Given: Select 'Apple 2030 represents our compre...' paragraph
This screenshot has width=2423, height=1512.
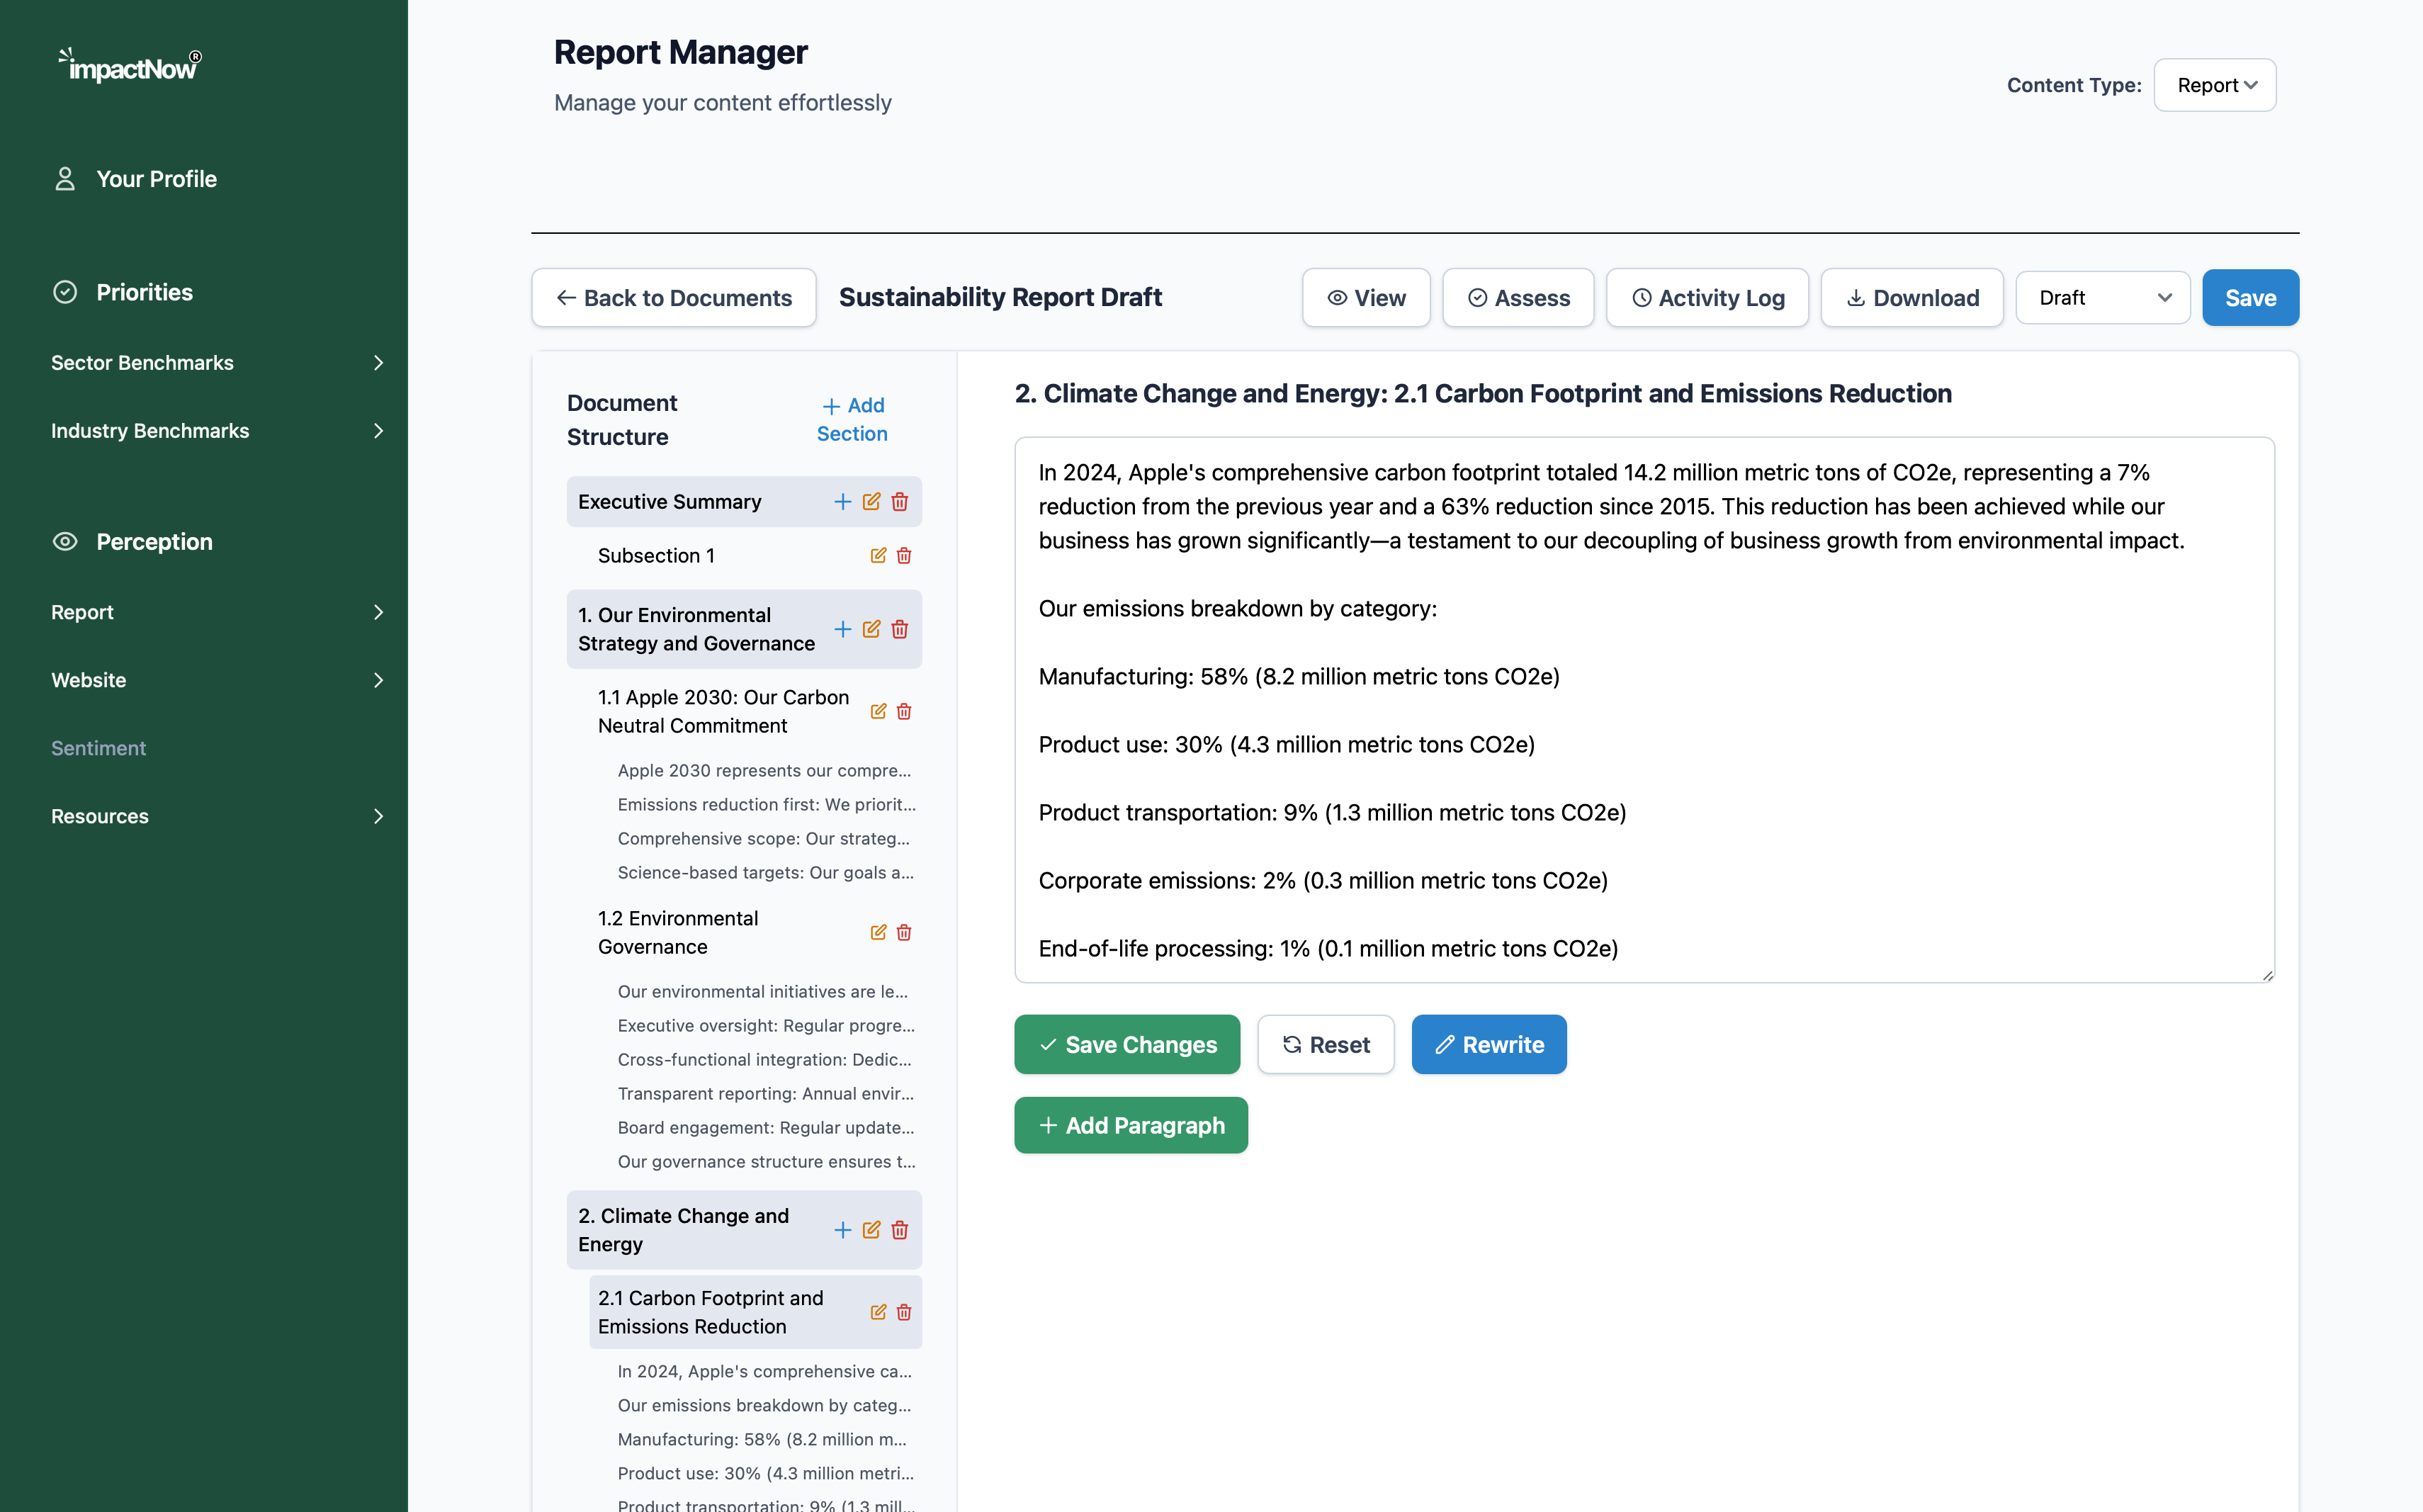Looking at the screenshot, I should point(765,771).
